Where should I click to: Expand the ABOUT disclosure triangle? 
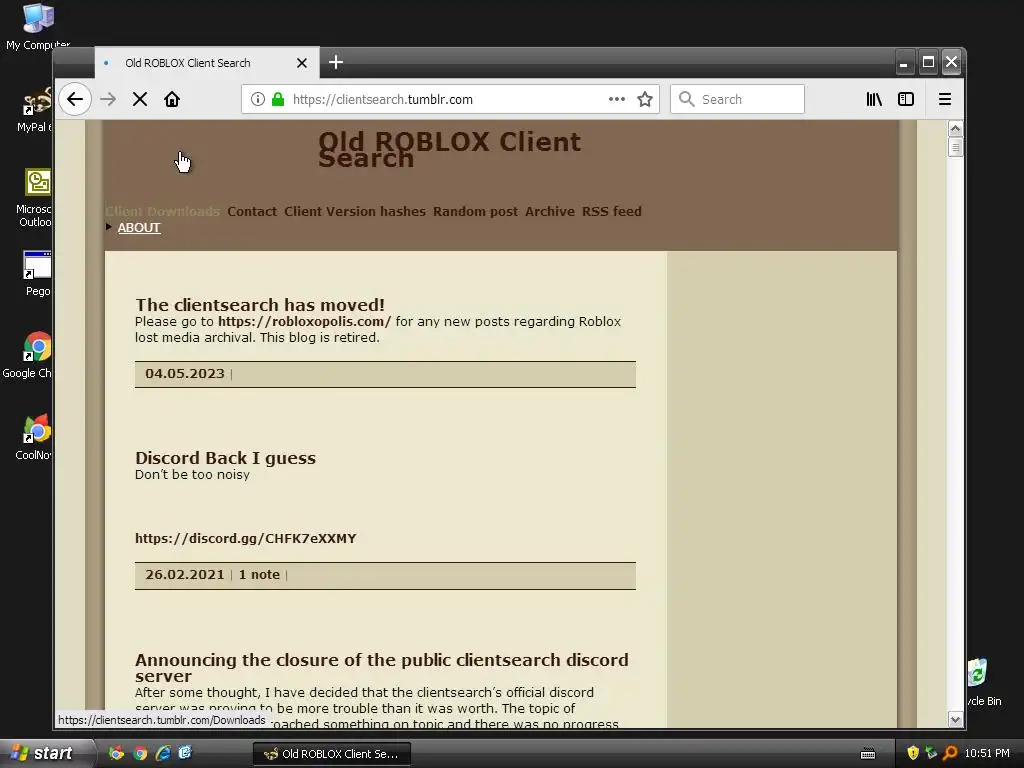[109, 227]
